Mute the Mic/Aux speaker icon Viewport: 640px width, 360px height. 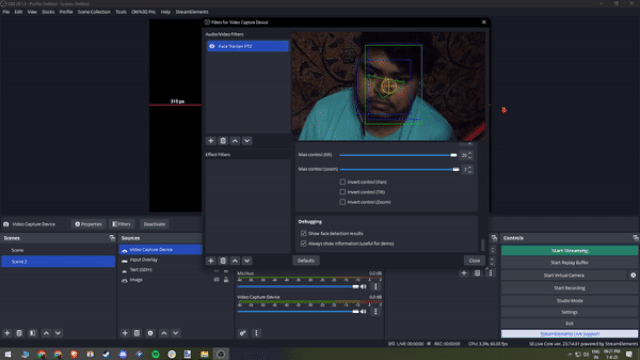click(363, 287)
